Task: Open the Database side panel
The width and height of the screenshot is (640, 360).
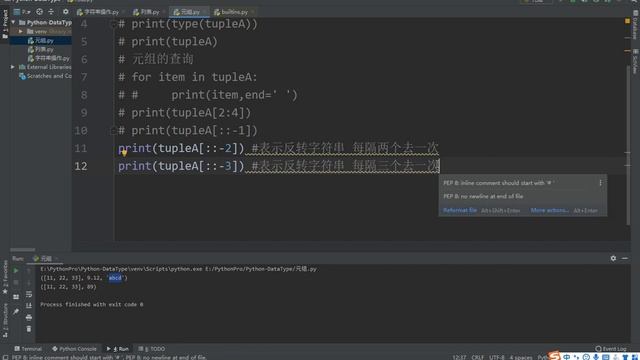Action: point(636,25)
